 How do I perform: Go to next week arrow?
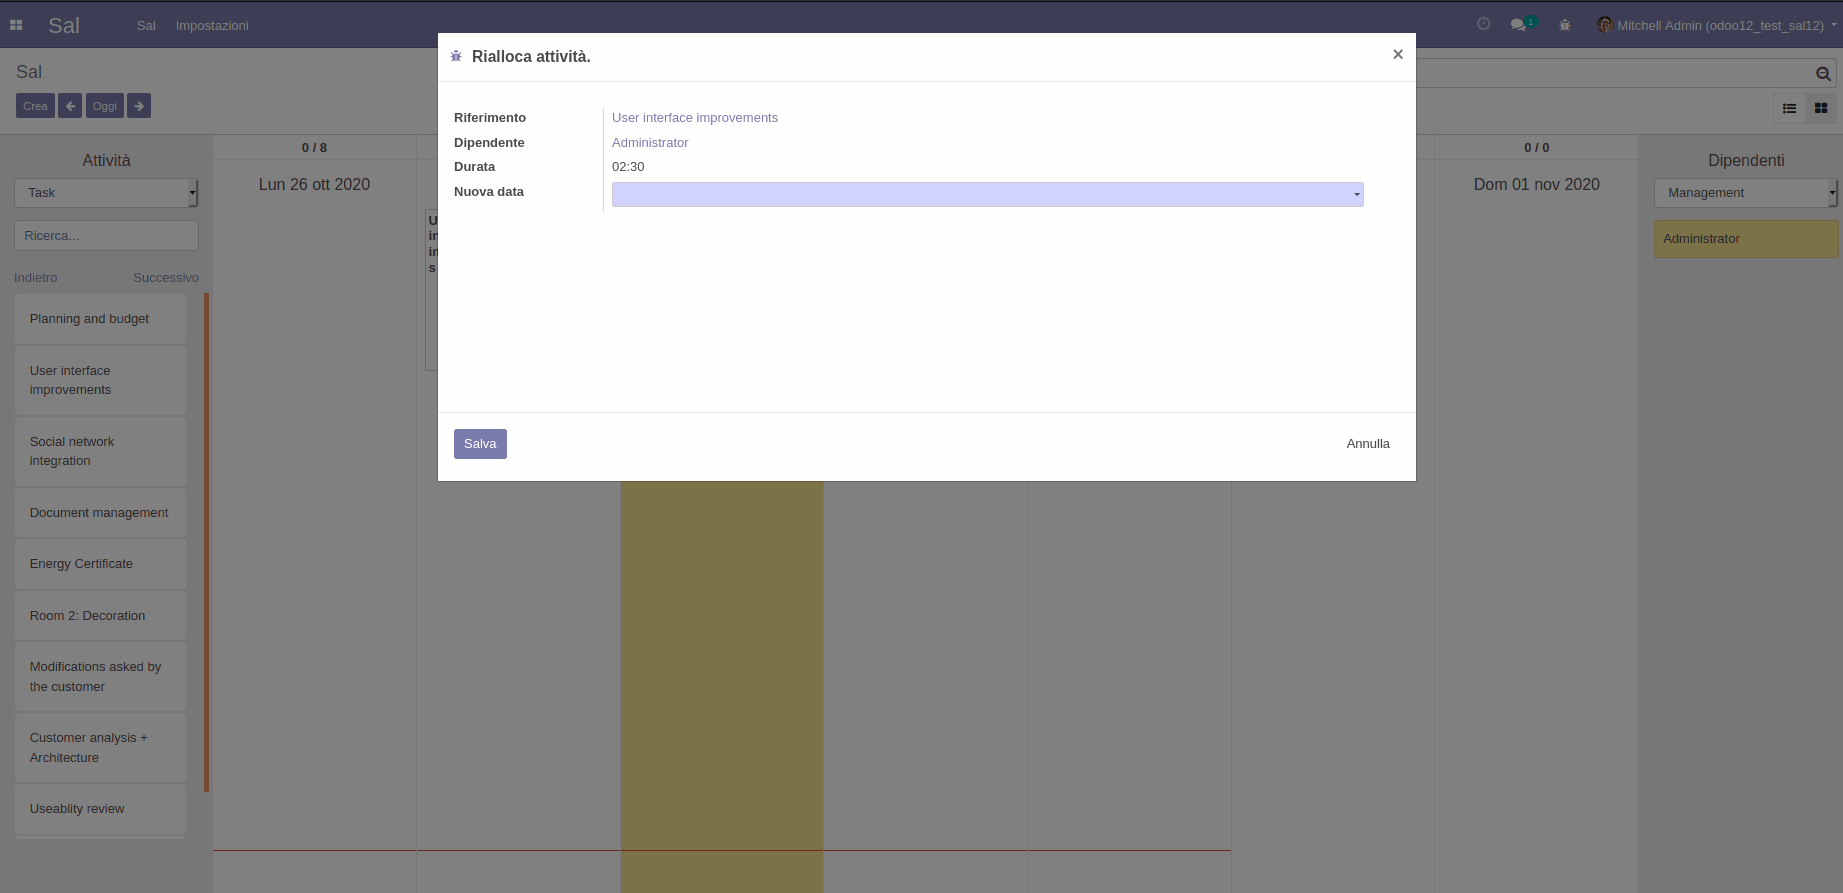point(139,106)
